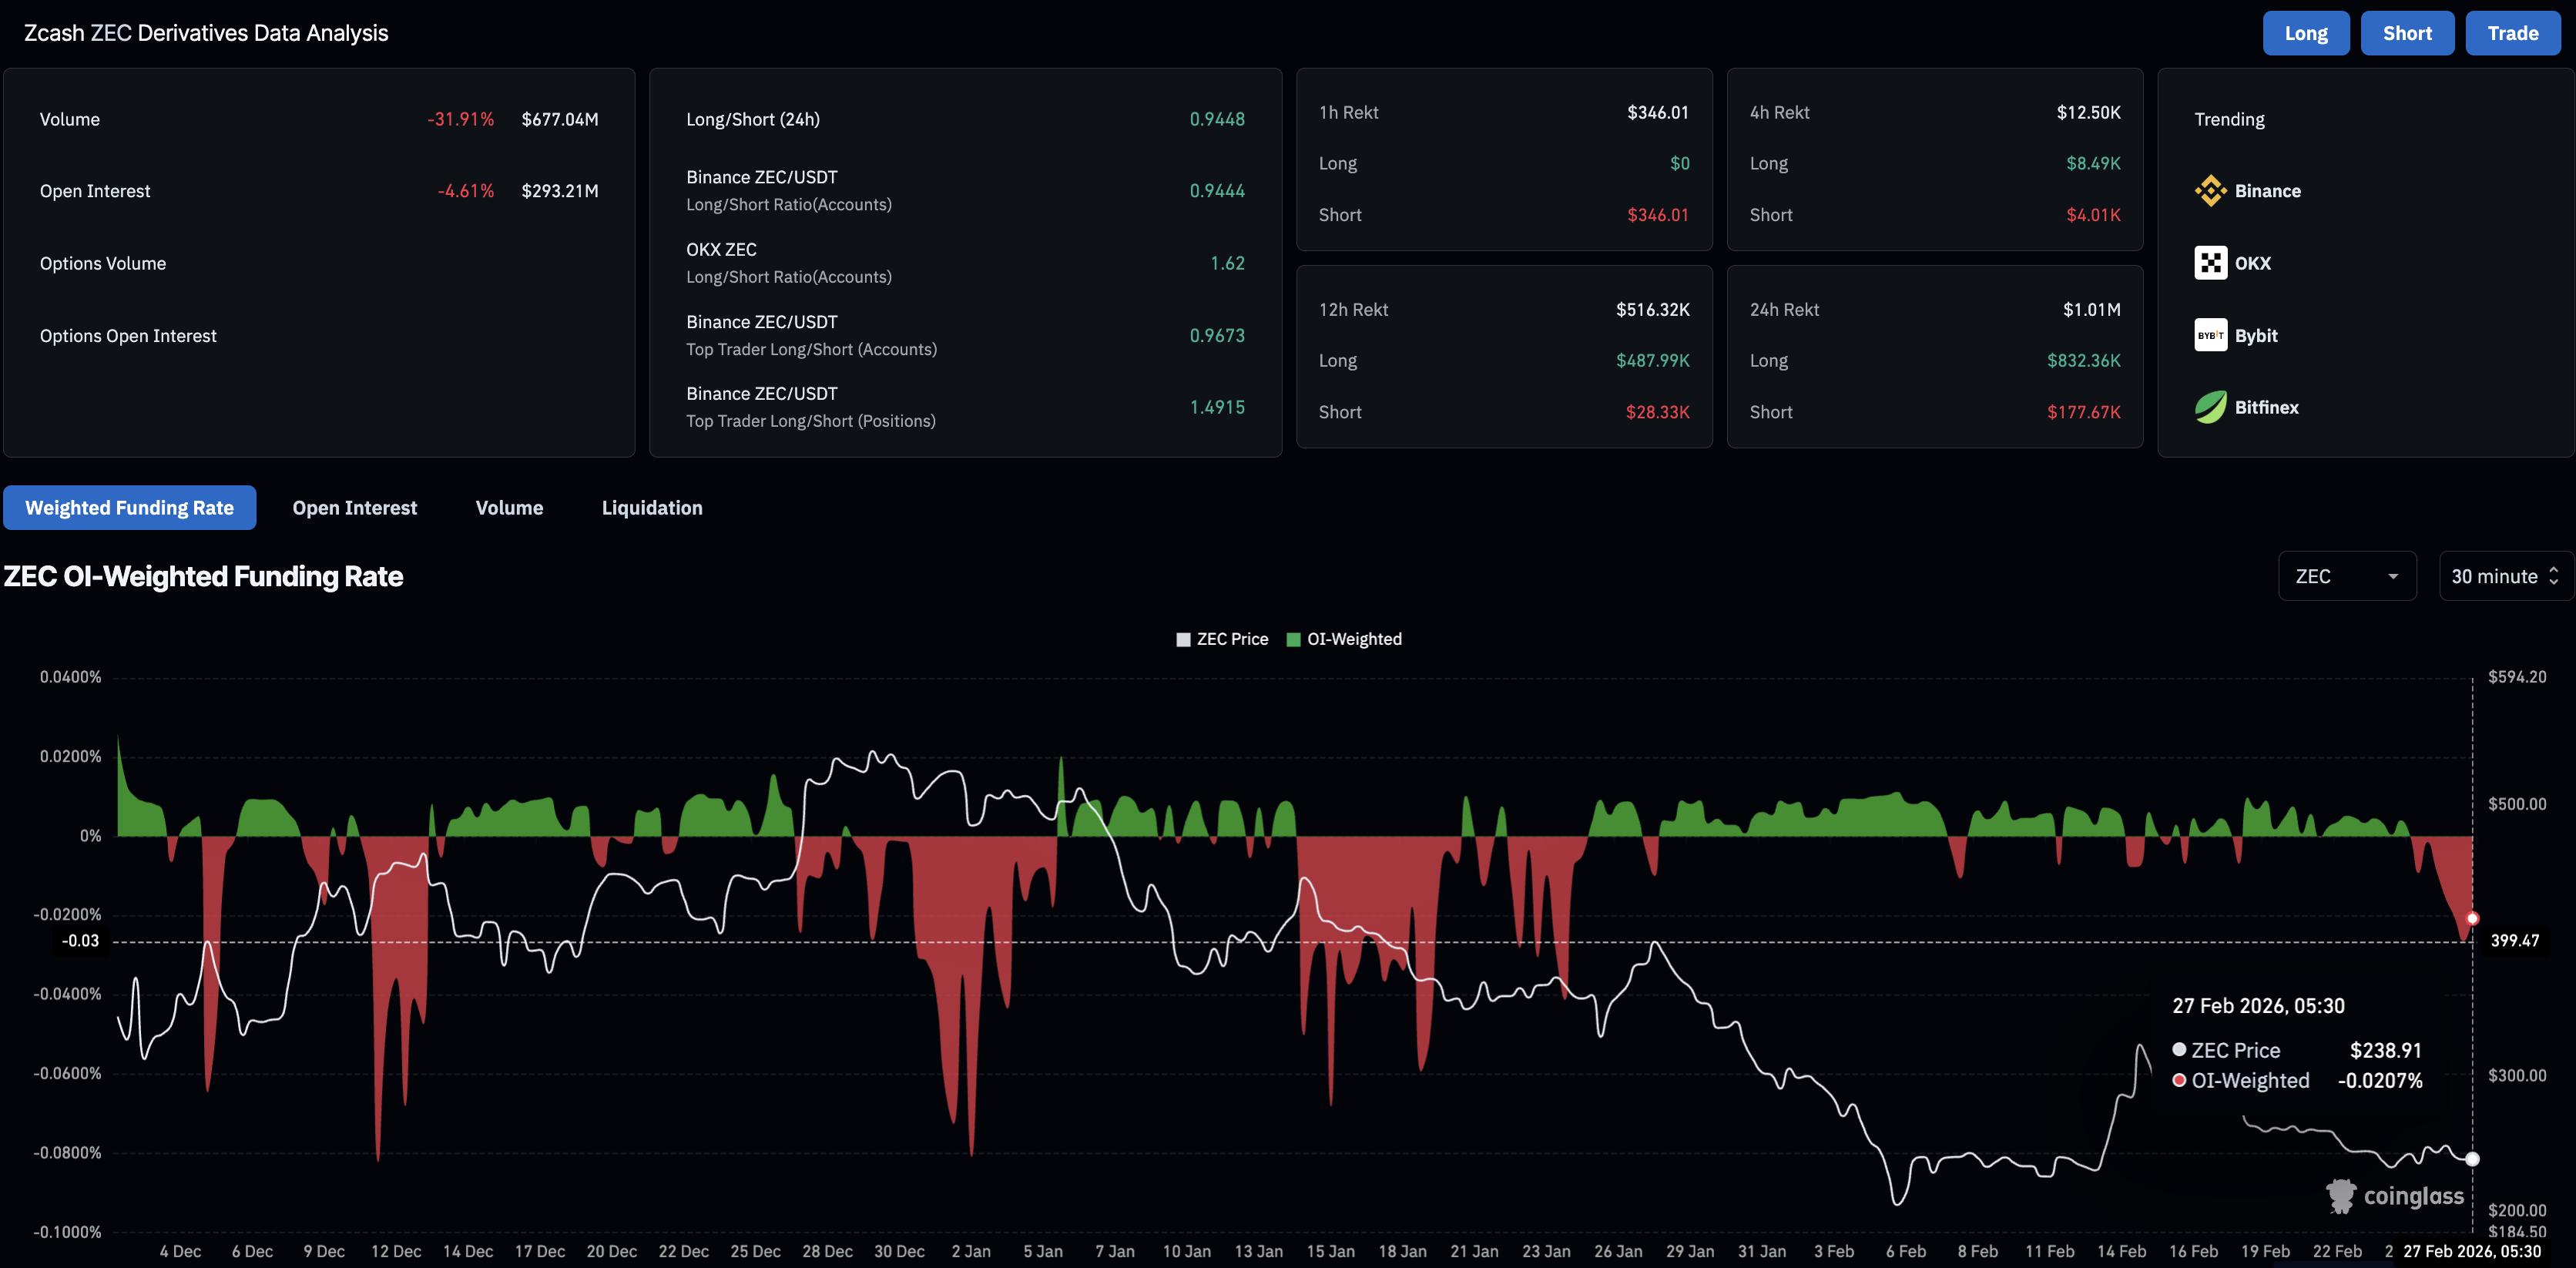The width and height of the screenshot is (2576, 1268).
Task: Switch to the Liquidation tab
Action: [651, 508]
